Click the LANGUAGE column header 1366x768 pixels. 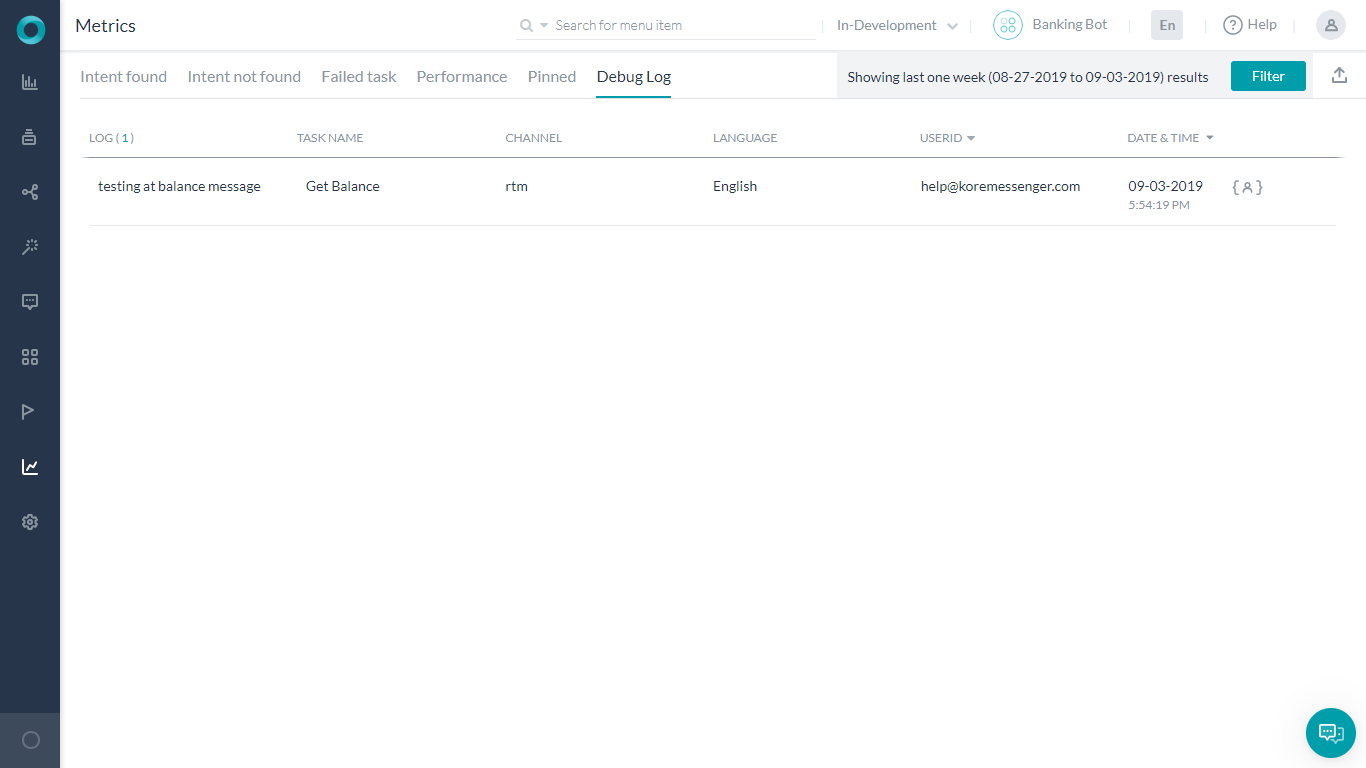[x=745, y=138]
